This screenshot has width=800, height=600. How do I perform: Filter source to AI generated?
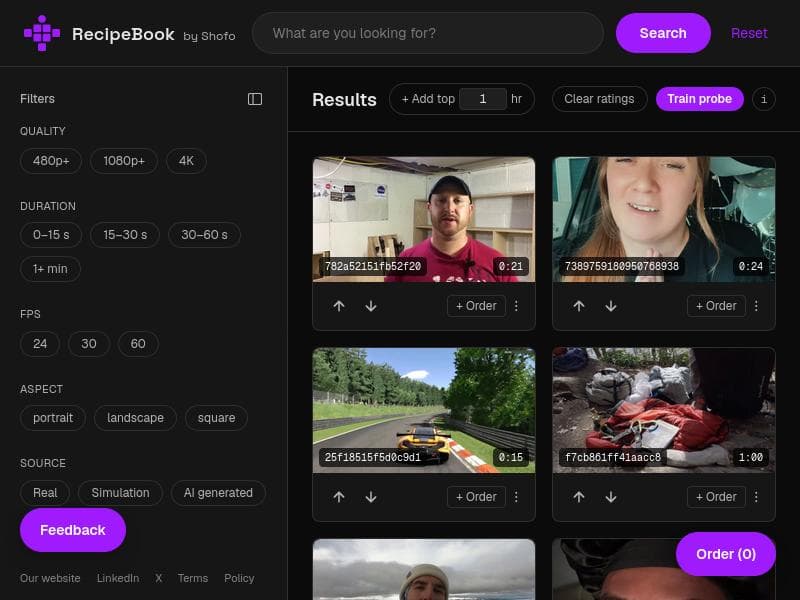point(218,493)
